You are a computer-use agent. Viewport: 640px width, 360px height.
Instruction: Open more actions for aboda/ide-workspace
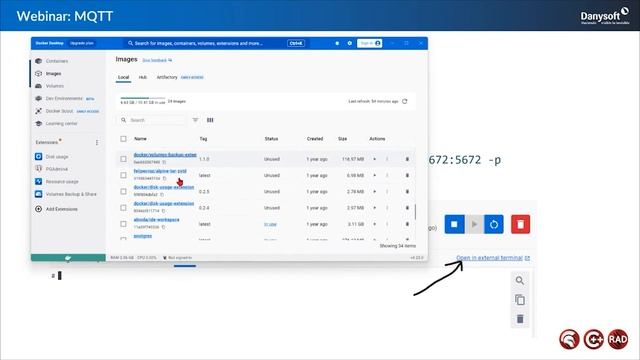coord(387,224)
